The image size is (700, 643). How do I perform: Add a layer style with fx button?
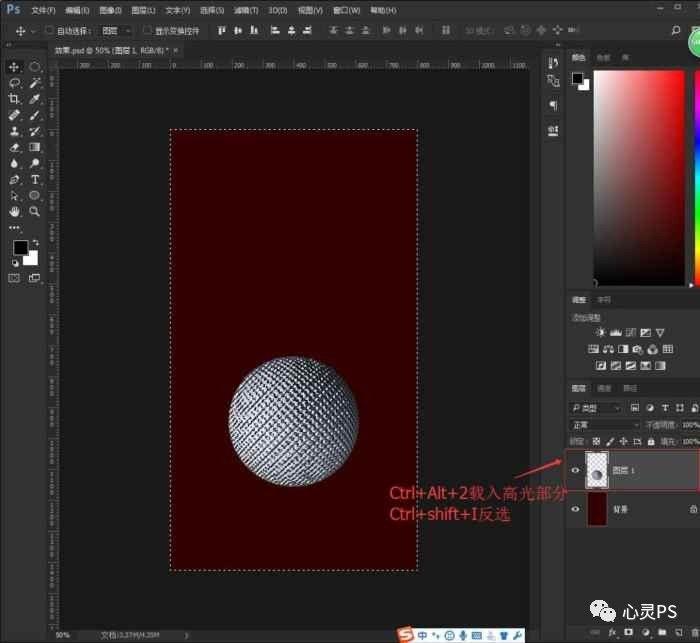pyautogui.click(x=612, y=632)
